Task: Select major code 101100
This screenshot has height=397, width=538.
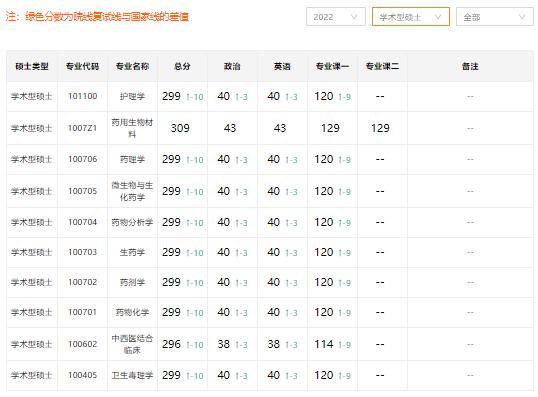Action: [x=82, y=96]
